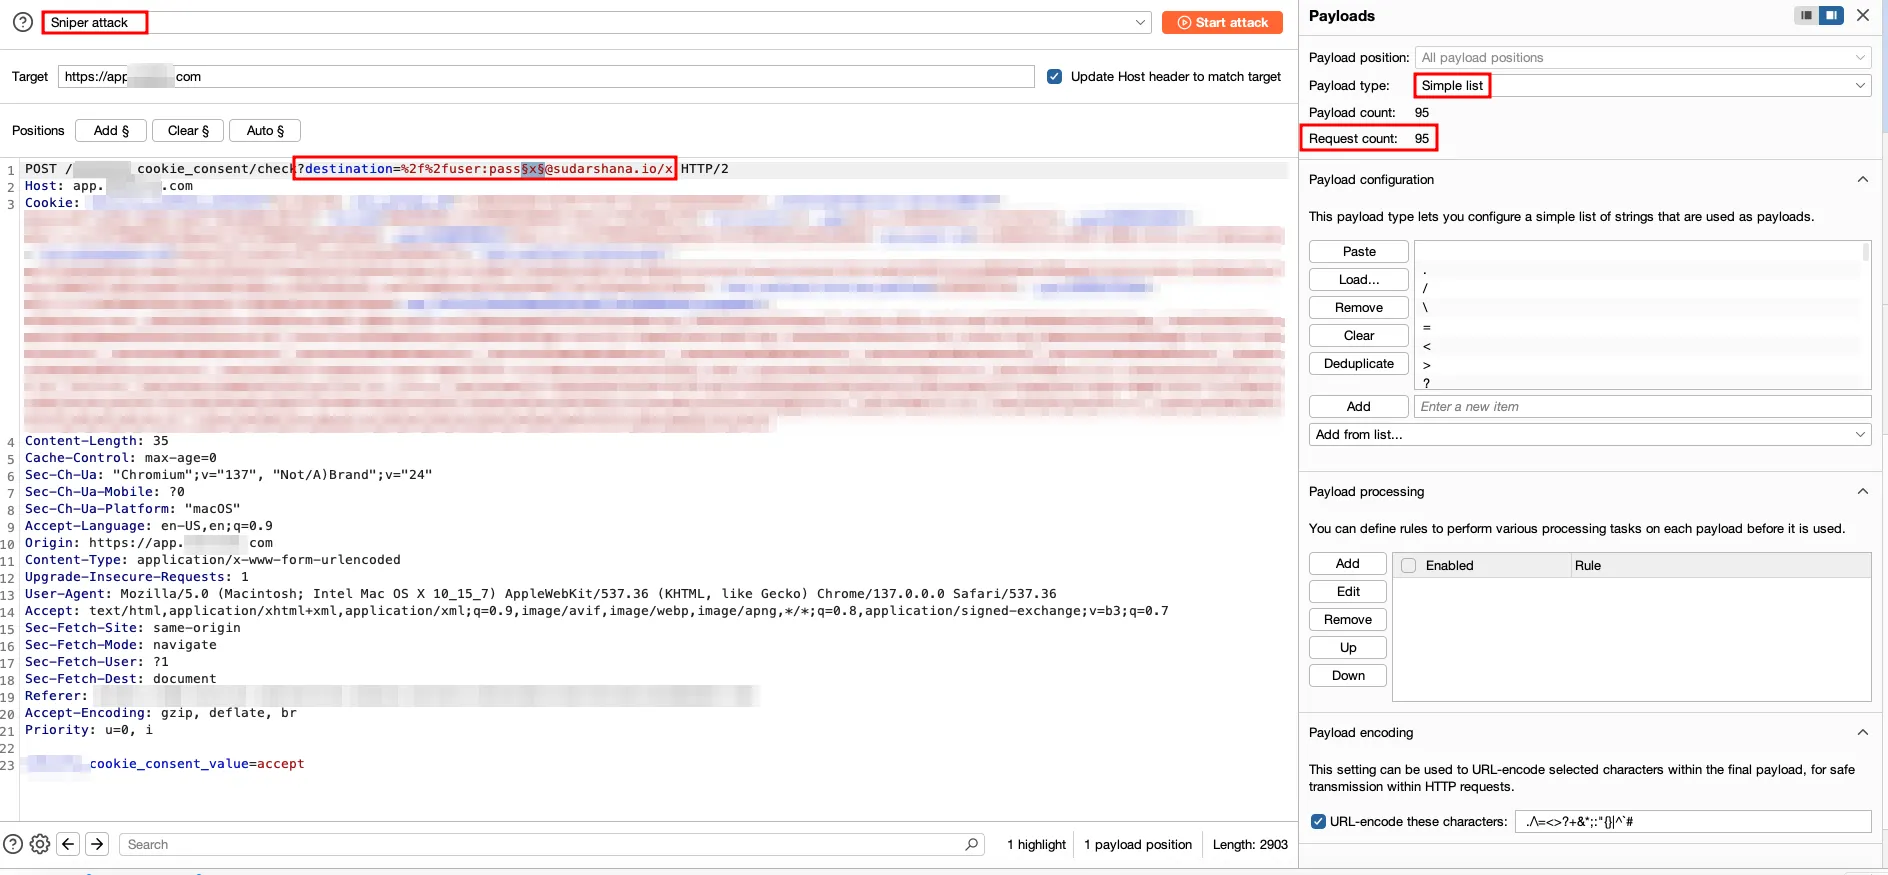Select the '?' payload in the list
This screenshot has width=1888, height=875.
[x=1638, y=382]
